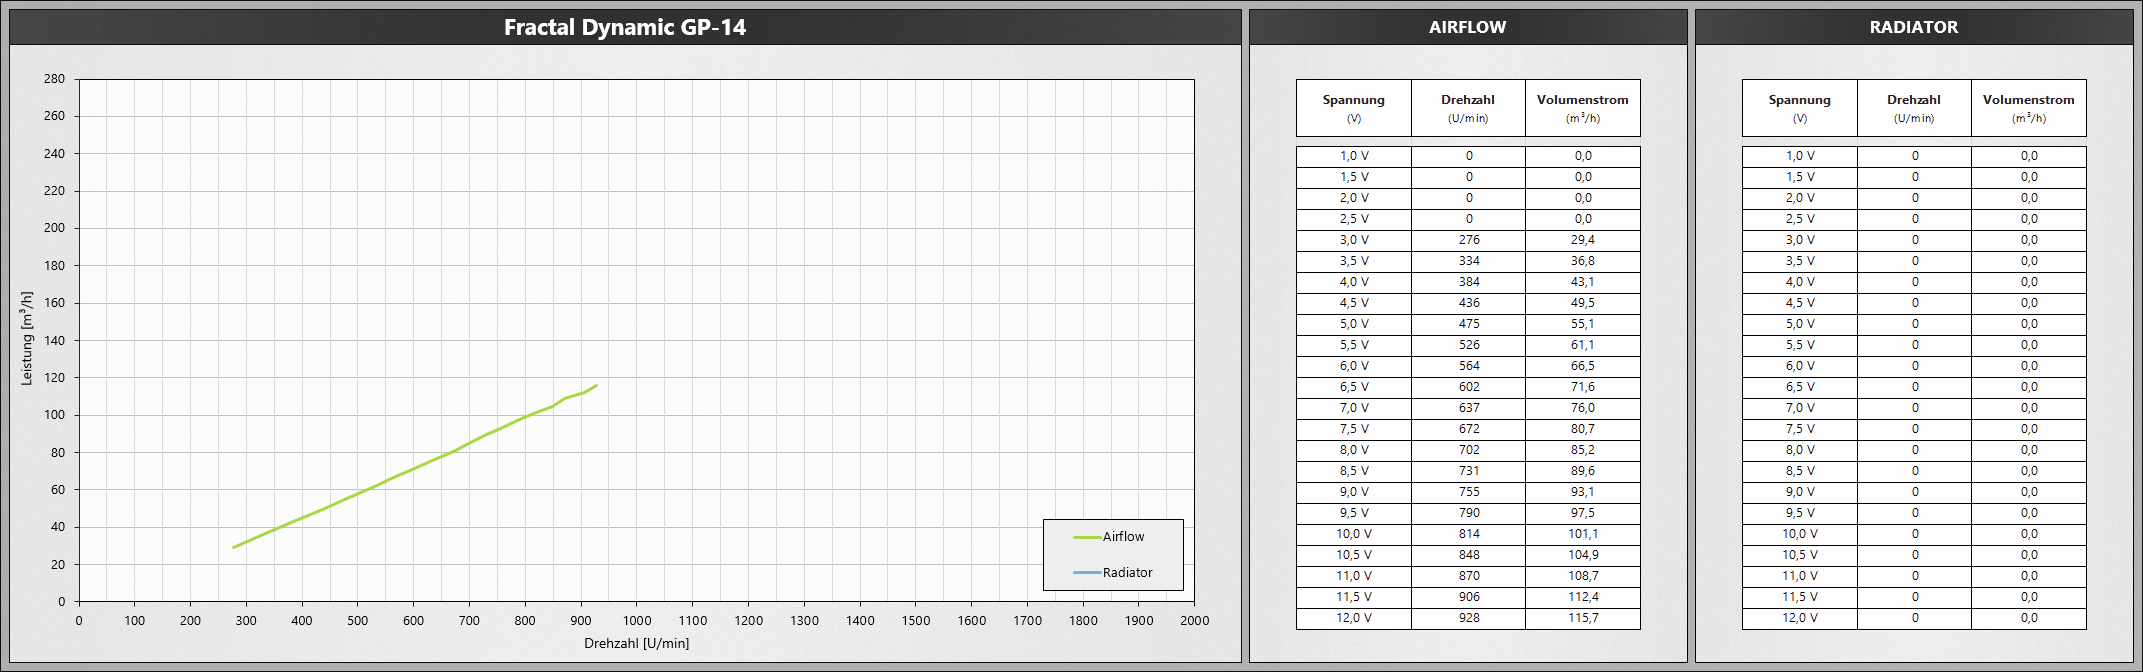The height and width of the screenshot is (672, 2143).
Task: Click the Volumenstrom column header in the Radiator table
Action: 2029,108
